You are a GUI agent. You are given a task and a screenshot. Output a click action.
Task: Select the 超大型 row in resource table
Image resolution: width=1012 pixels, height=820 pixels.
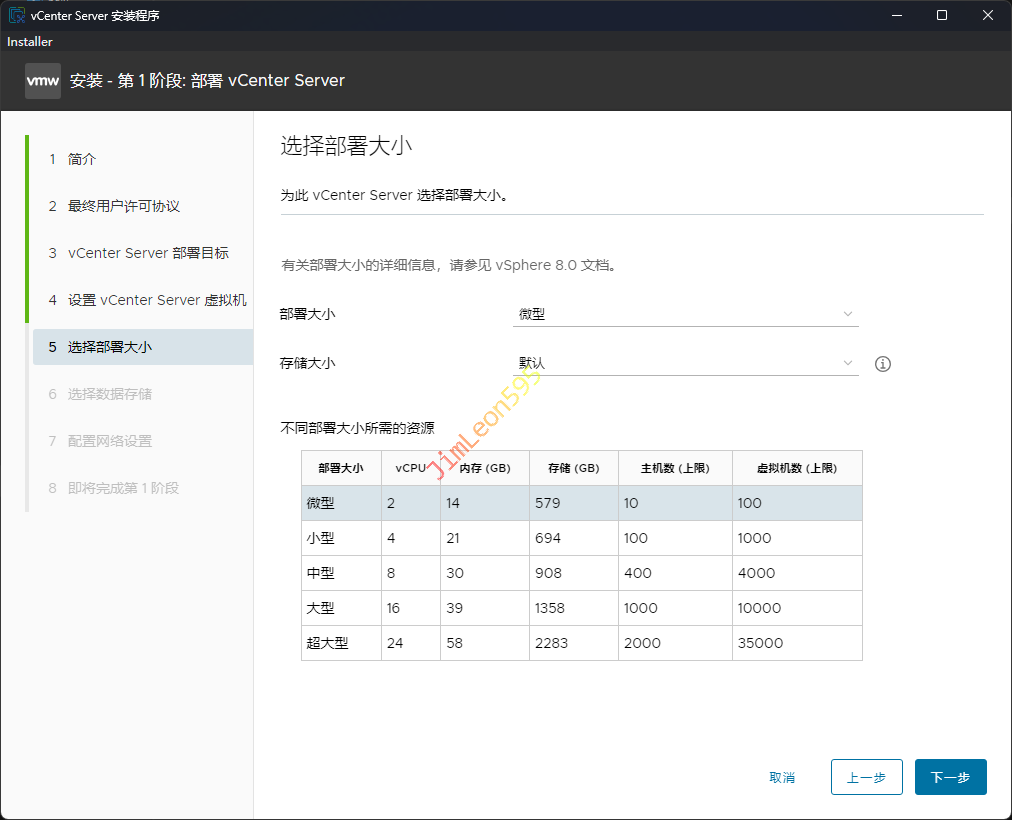tap(581, 643)
